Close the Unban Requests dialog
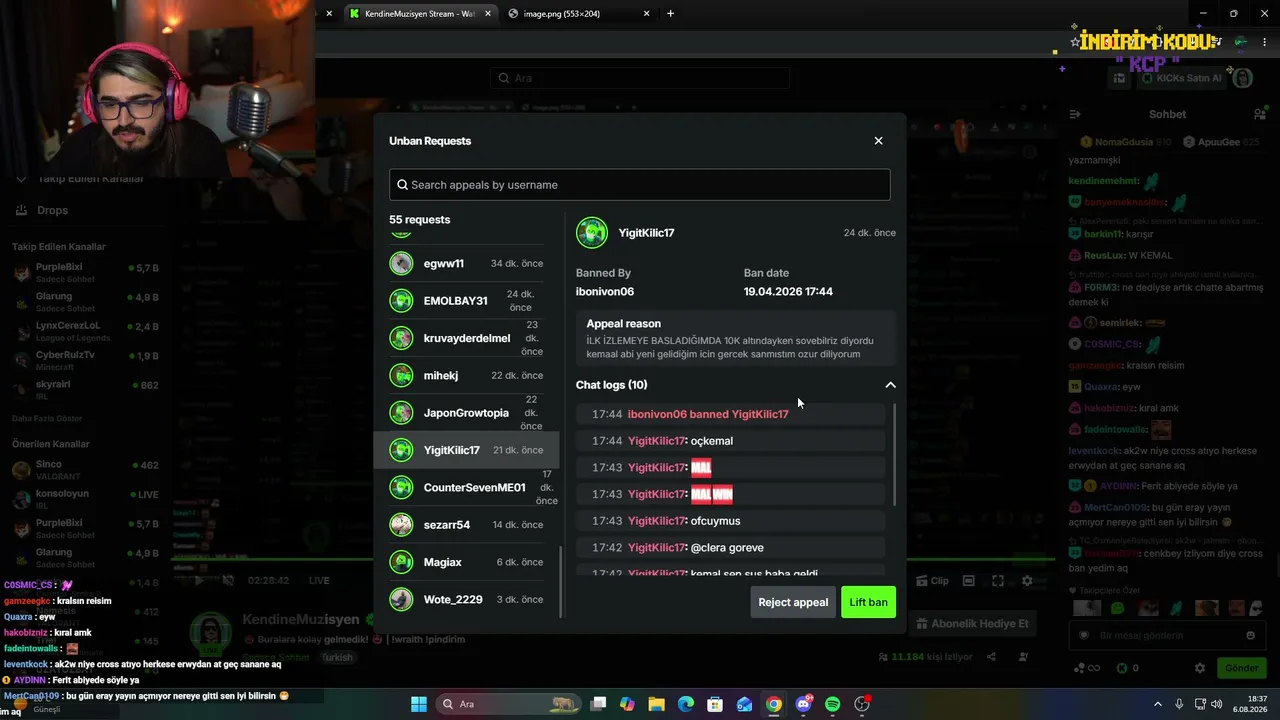This screenshot has height=720, width=1280. pyautogui.click(x=878, y=141)
